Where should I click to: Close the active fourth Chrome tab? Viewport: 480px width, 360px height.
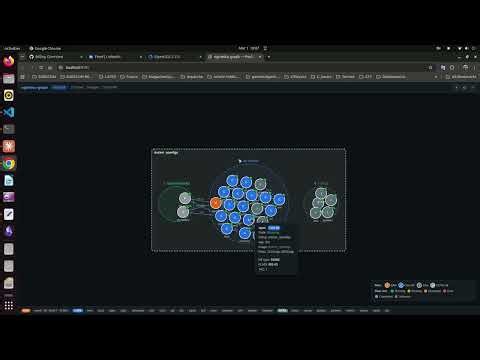coord(260,57)
